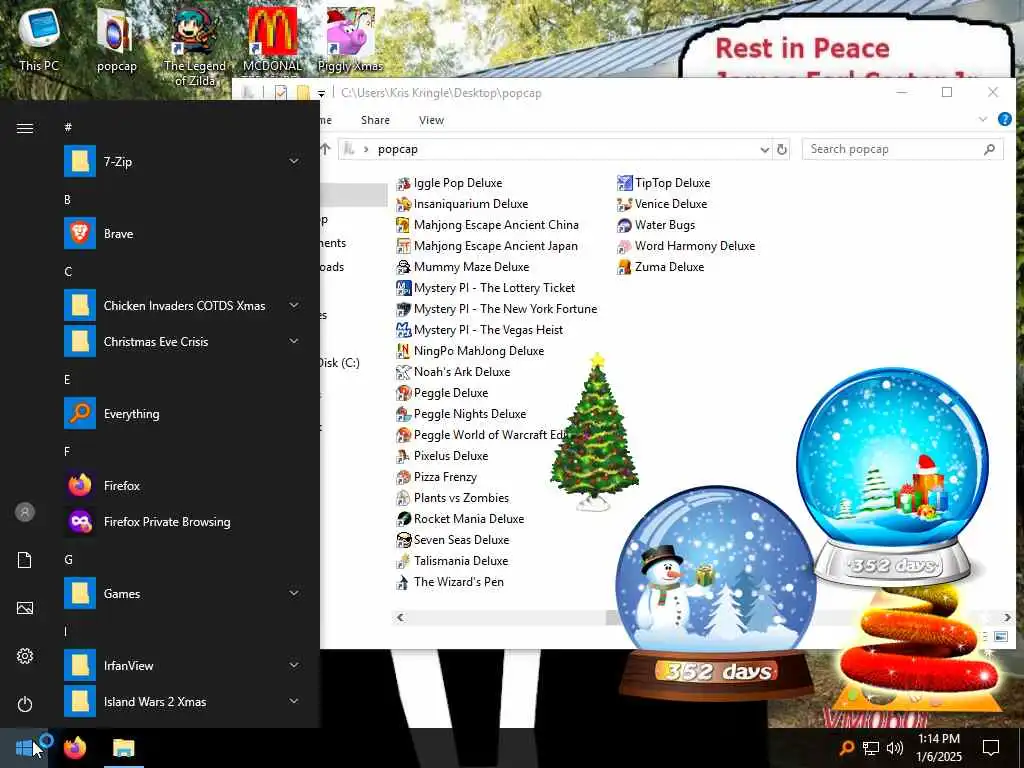
Task: Toggle ribbon expand chevron in Explorer
Action: coord(982,119)
